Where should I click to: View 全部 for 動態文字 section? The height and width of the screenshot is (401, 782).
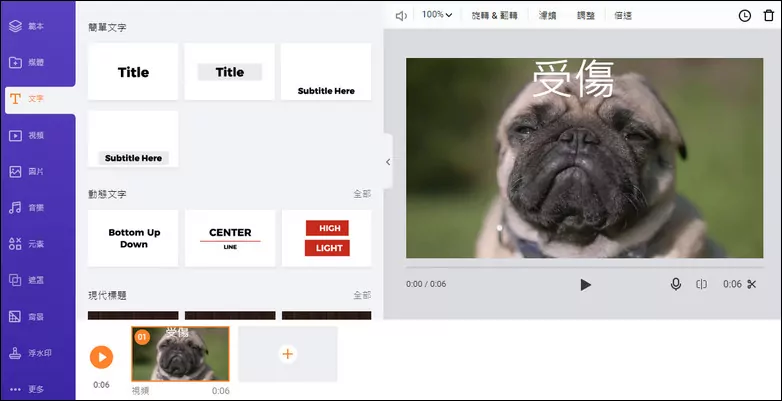(362, 194)
